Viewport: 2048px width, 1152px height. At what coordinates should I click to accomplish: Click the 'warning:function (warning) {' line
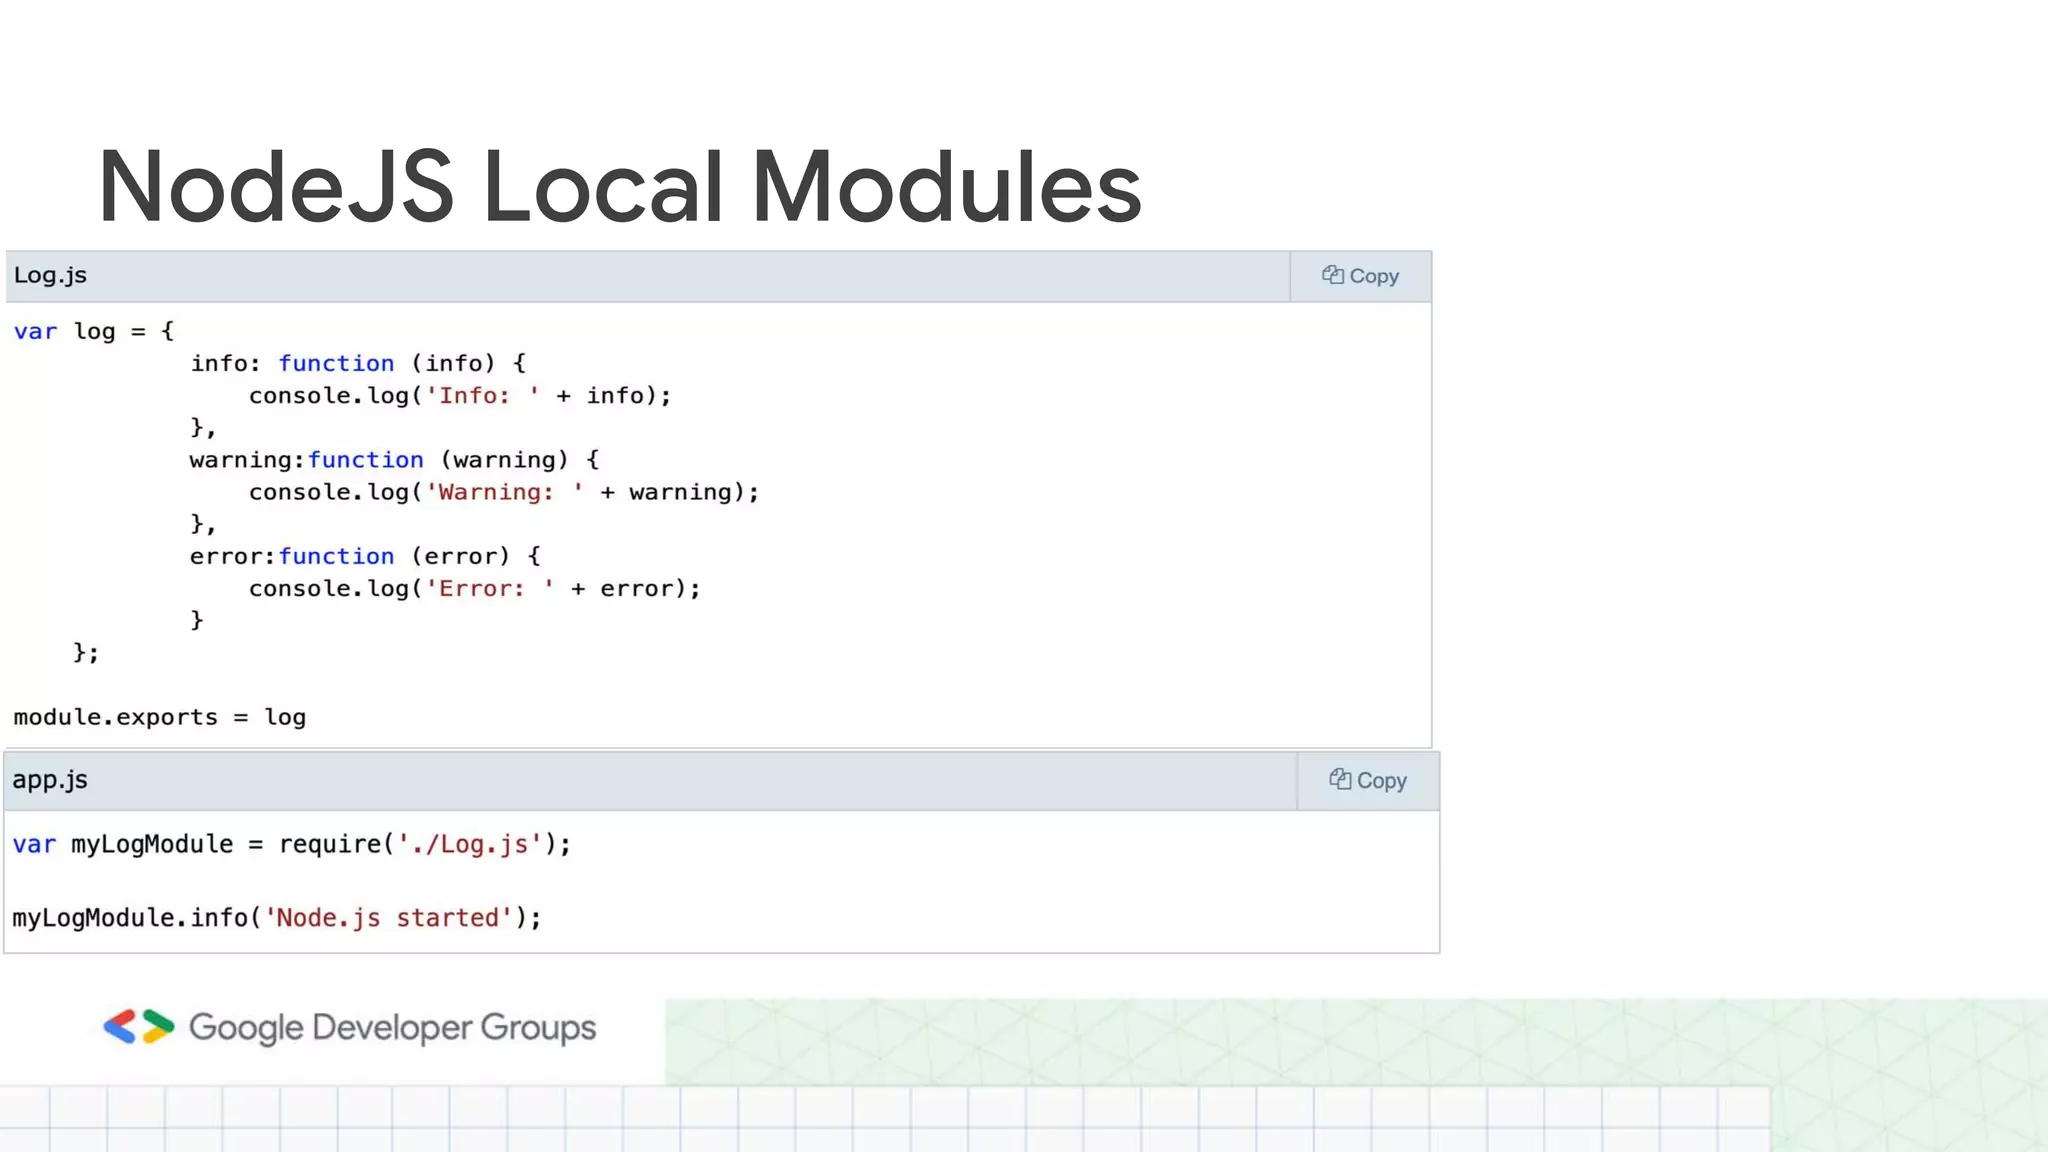[395, 460]
